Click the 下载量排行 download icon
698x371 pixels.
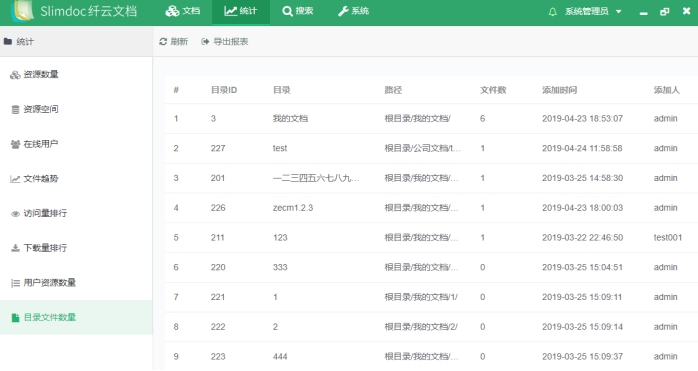tap(15, 249)
